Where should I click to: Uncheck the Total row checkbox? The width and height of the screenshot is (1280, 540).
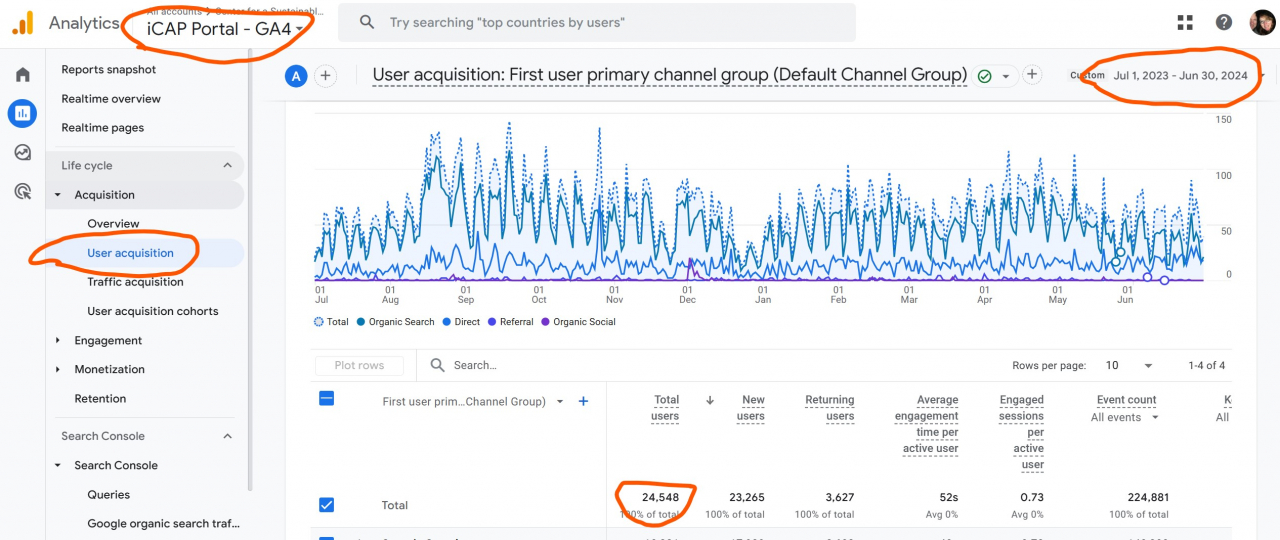(x=326, y=505)
